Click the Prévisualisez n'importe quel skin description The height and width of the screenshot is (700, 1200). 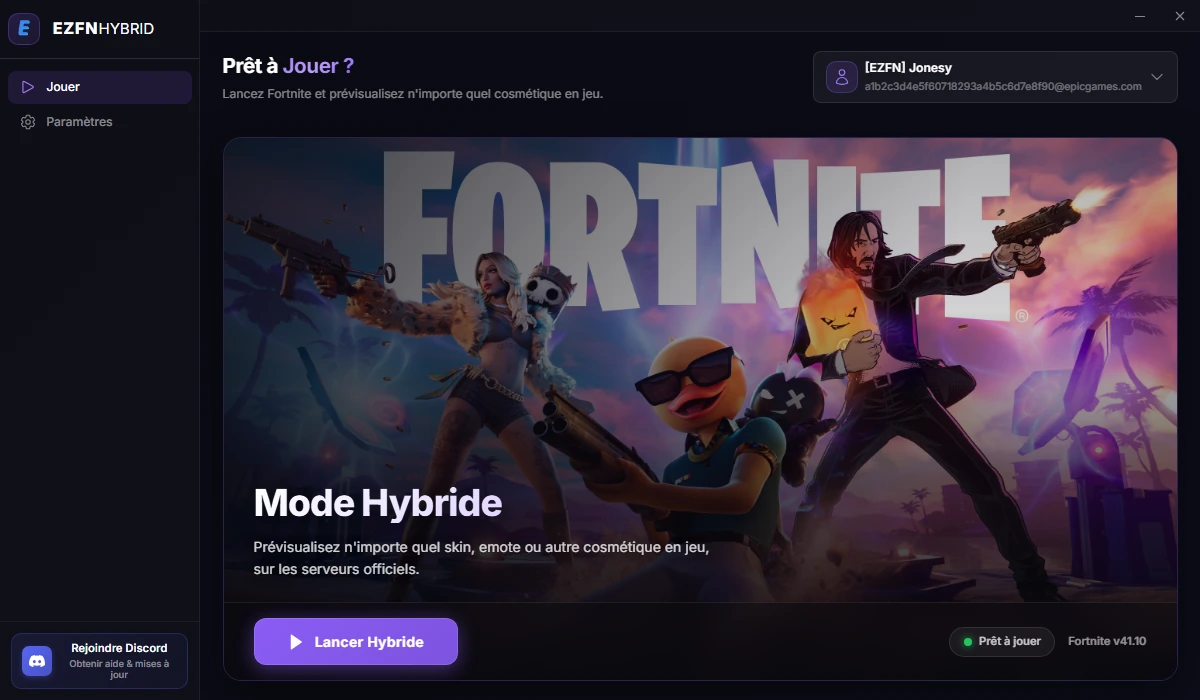481,559
